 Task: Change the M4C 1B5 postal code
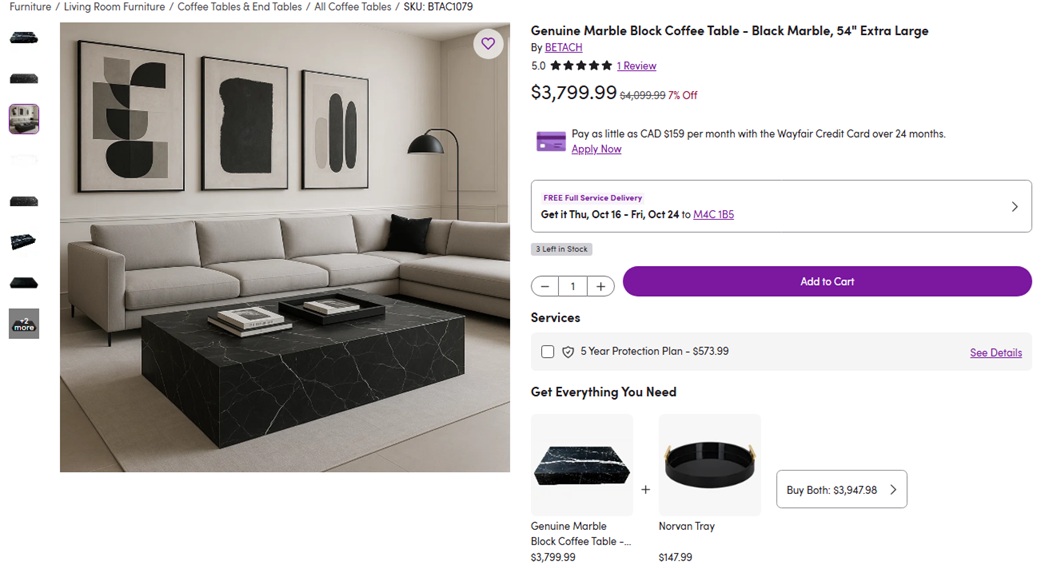713,215
